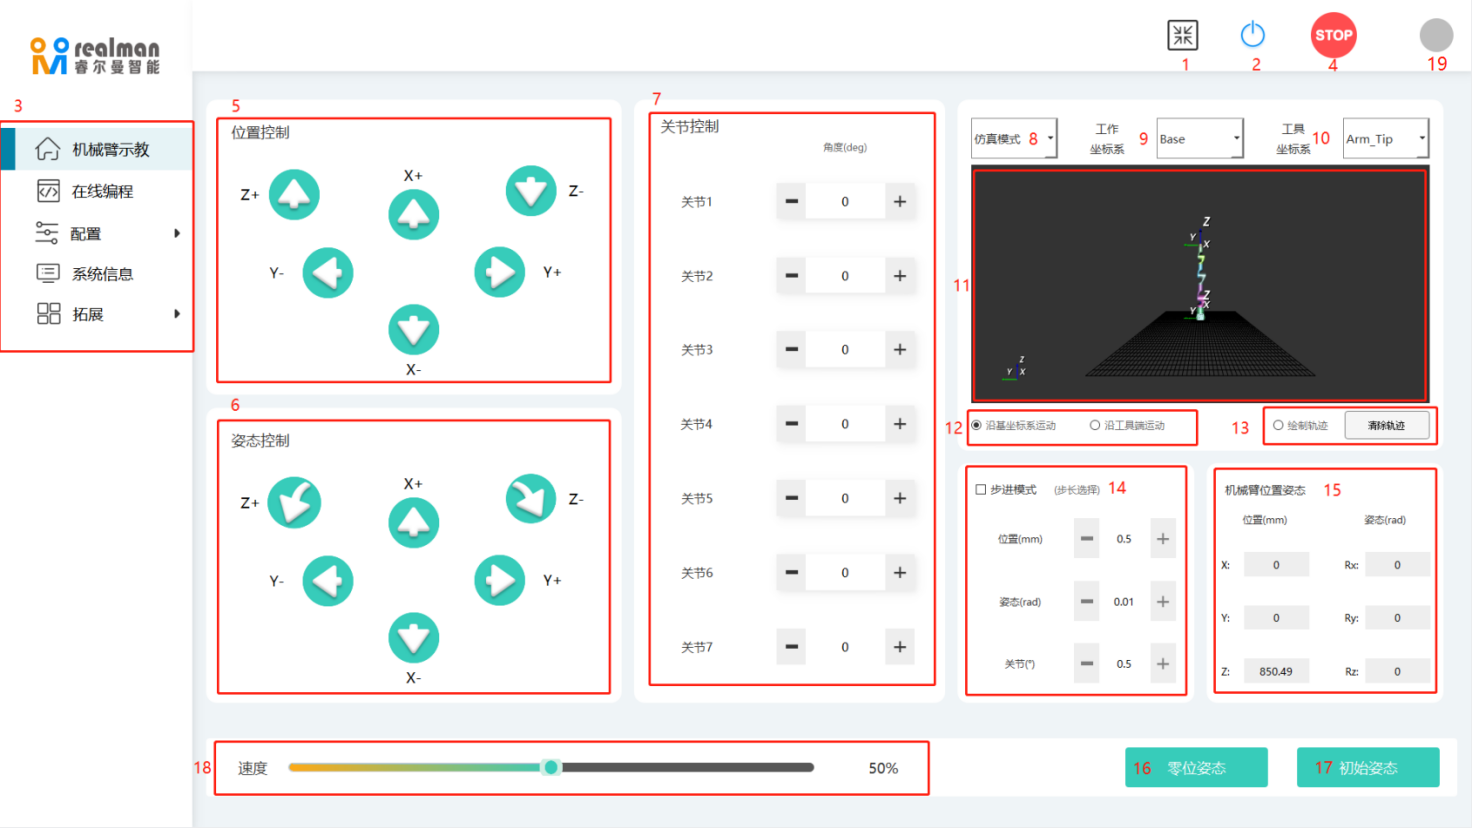Click the Z position field showing 850.49
Image resolution: width=1472 pixels, height=828 pixels.
point(1276,671)
